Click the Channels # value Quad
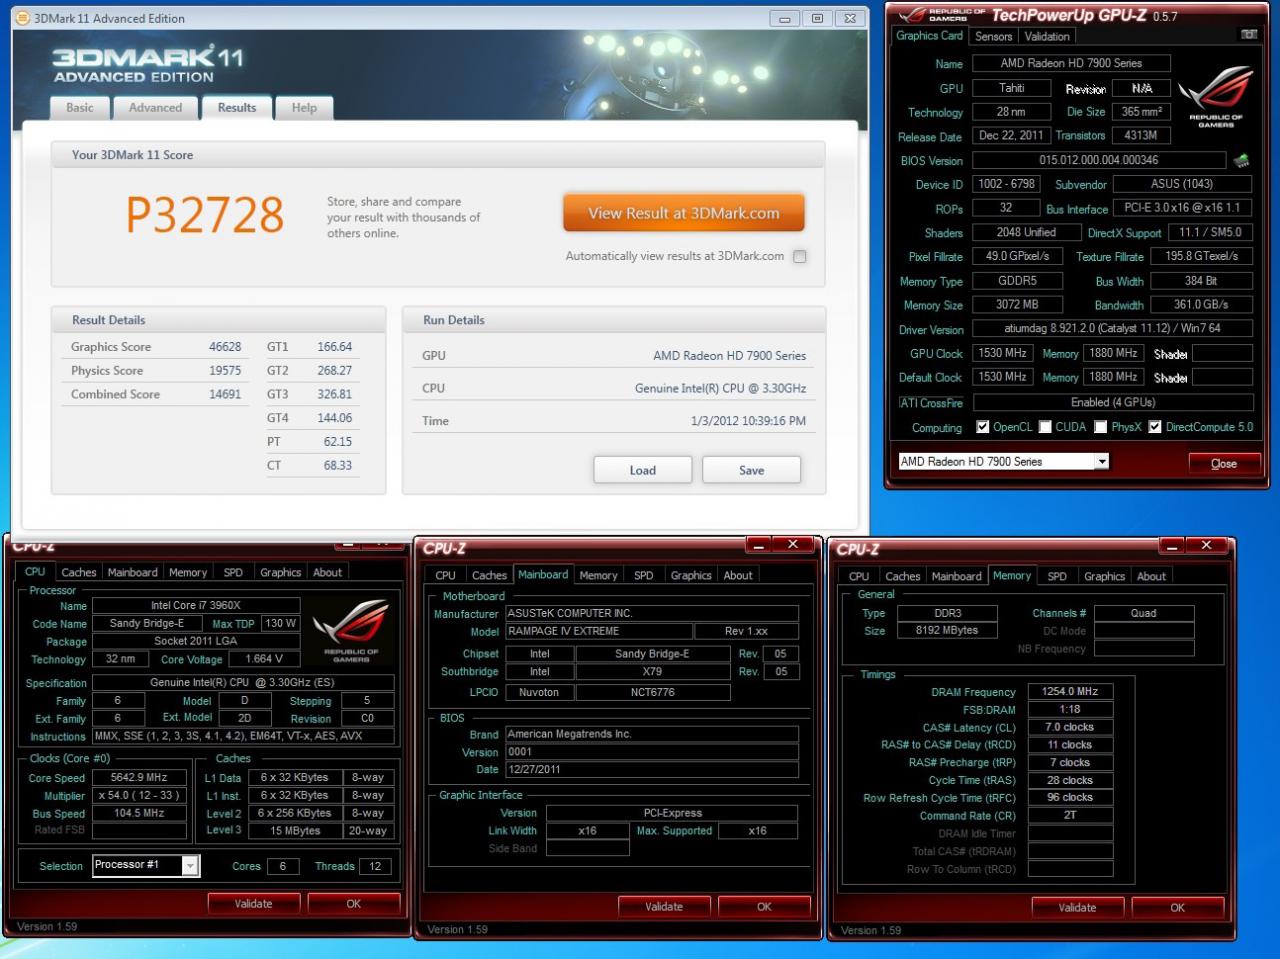This screenshot has height=959, width=1280. 1143,613
